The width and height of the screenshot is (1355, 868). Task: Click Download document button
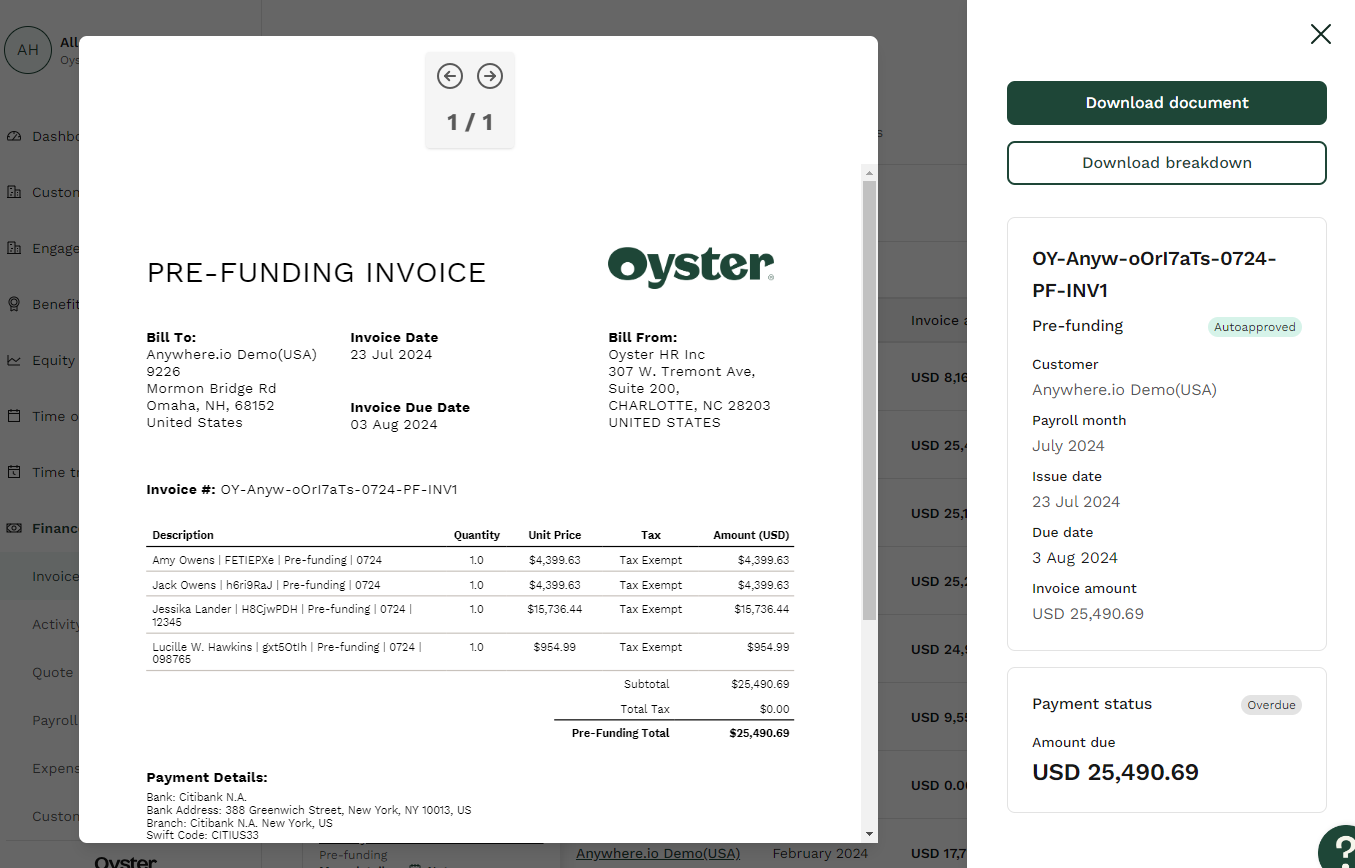[x=1166, y=103]
